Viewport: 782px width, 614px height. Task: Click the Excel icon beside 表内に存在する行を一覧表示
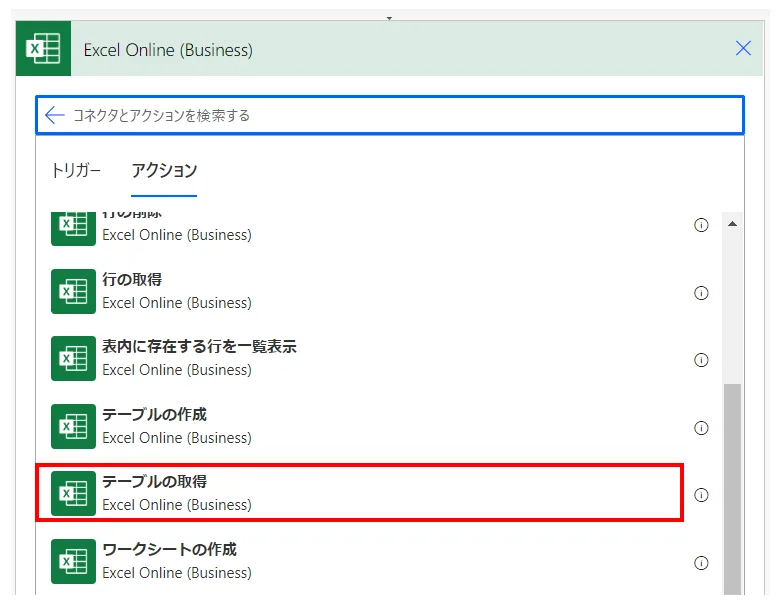pyautogui.click(x=73, y=359)
